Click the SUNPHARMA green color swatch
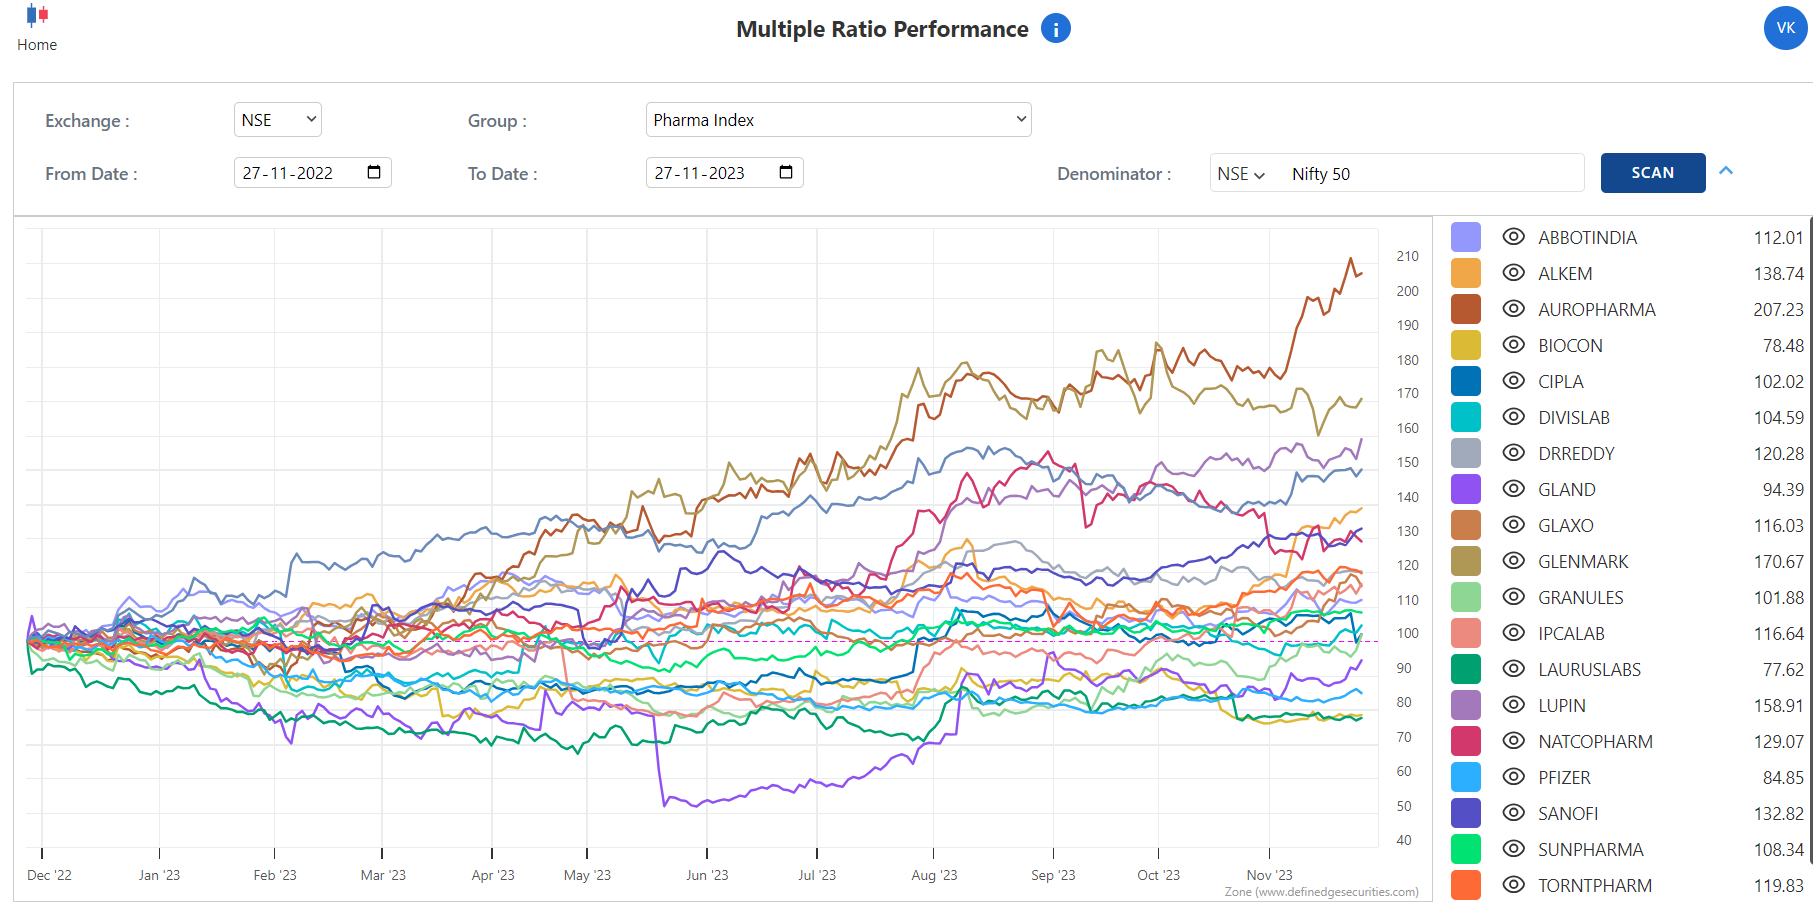This screenshot has height=910, width=1813. [x=1466, y=849]
